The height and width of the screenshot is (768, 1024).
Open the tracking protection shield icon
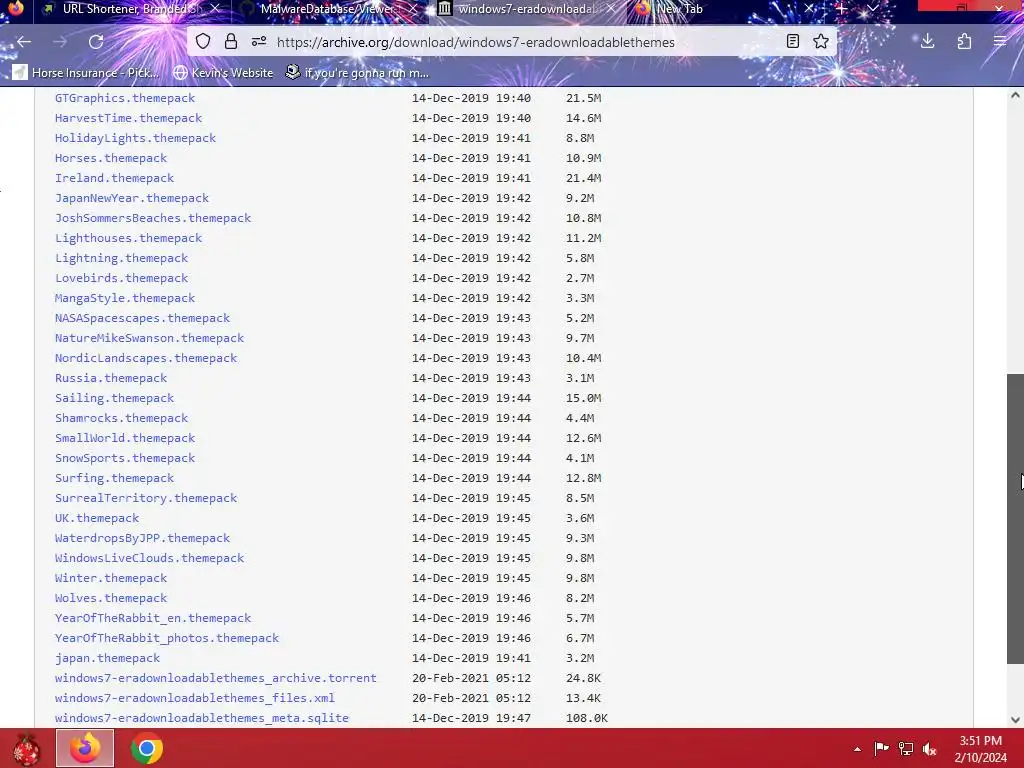[203, 42]
